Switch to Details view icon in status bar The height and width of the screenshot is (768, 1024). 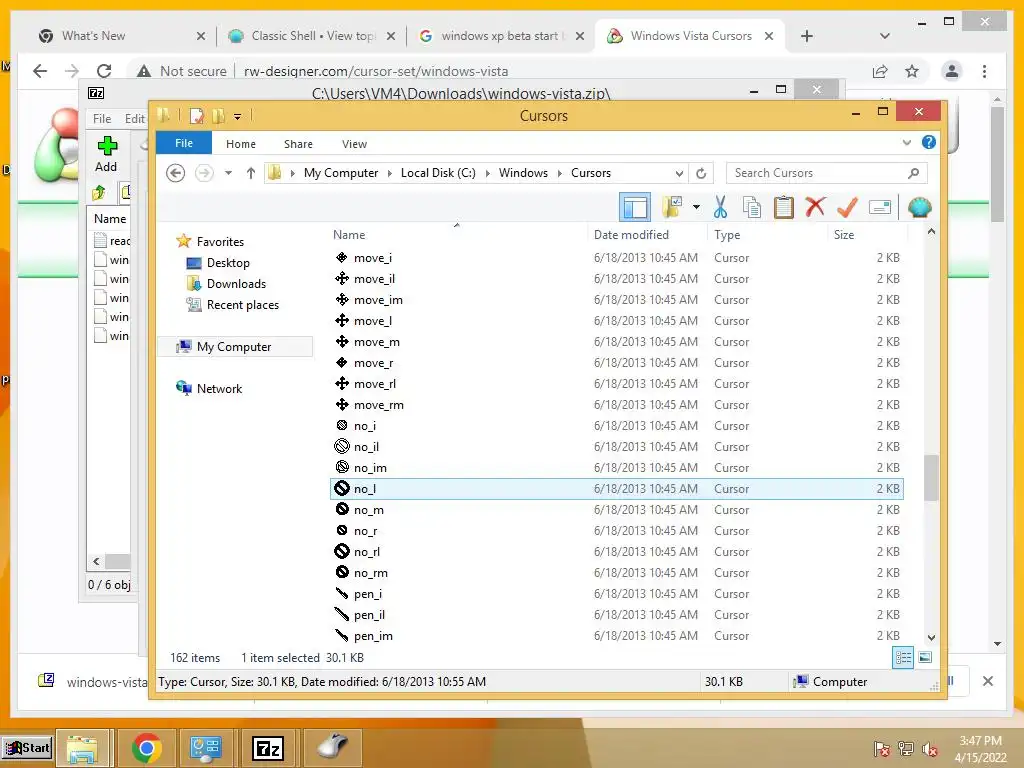[x=903, y=658]
